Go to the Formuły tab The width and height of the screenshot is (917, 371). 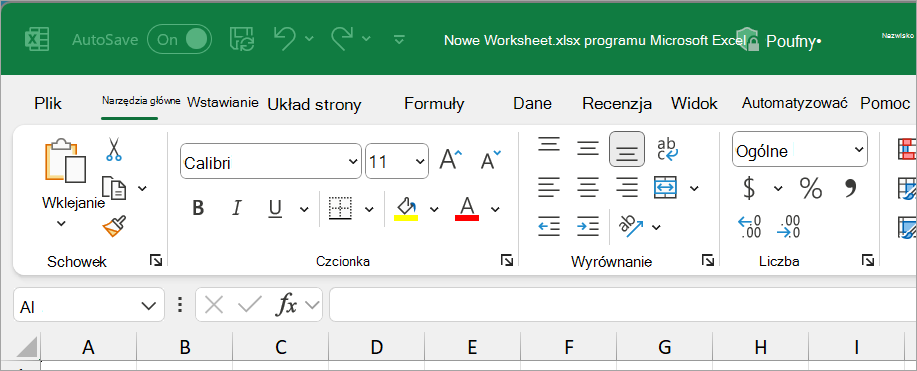coord(435,104)
